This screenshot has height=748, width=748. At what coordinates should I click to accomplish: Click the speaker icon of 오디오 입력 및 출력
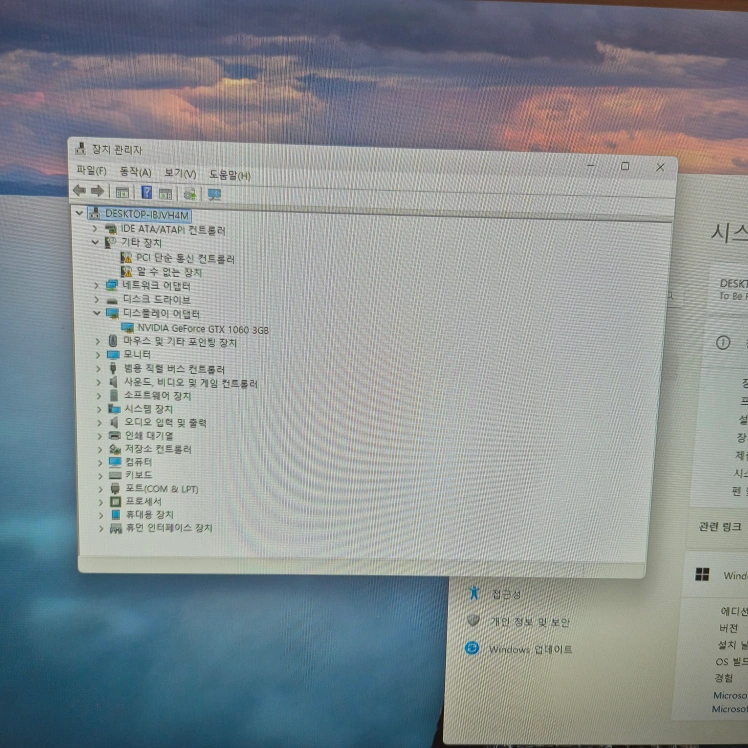[114, 422]
